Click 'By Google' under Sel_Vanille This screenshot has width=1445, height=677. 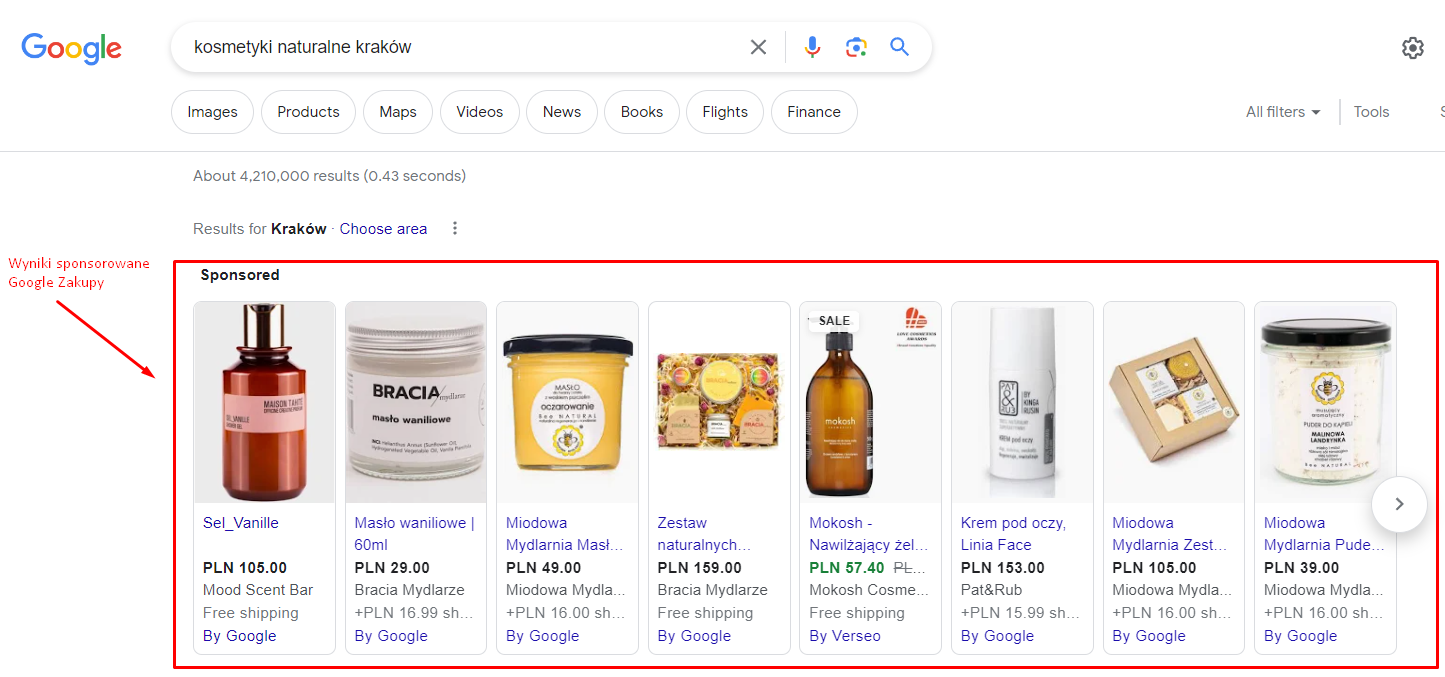[240, 636]
